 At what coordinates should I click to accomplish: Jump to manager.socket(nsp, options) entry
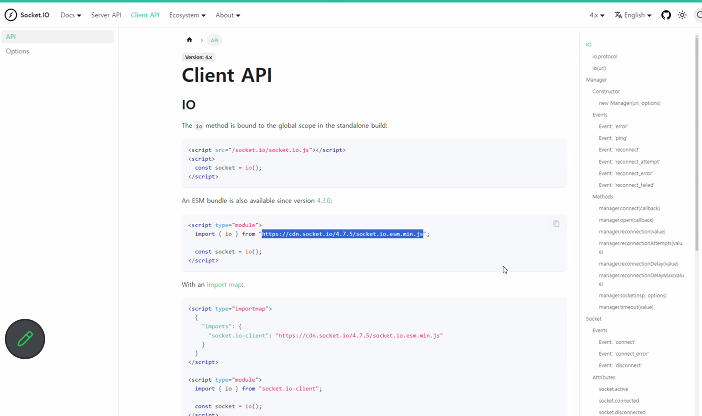pos(633,296)
